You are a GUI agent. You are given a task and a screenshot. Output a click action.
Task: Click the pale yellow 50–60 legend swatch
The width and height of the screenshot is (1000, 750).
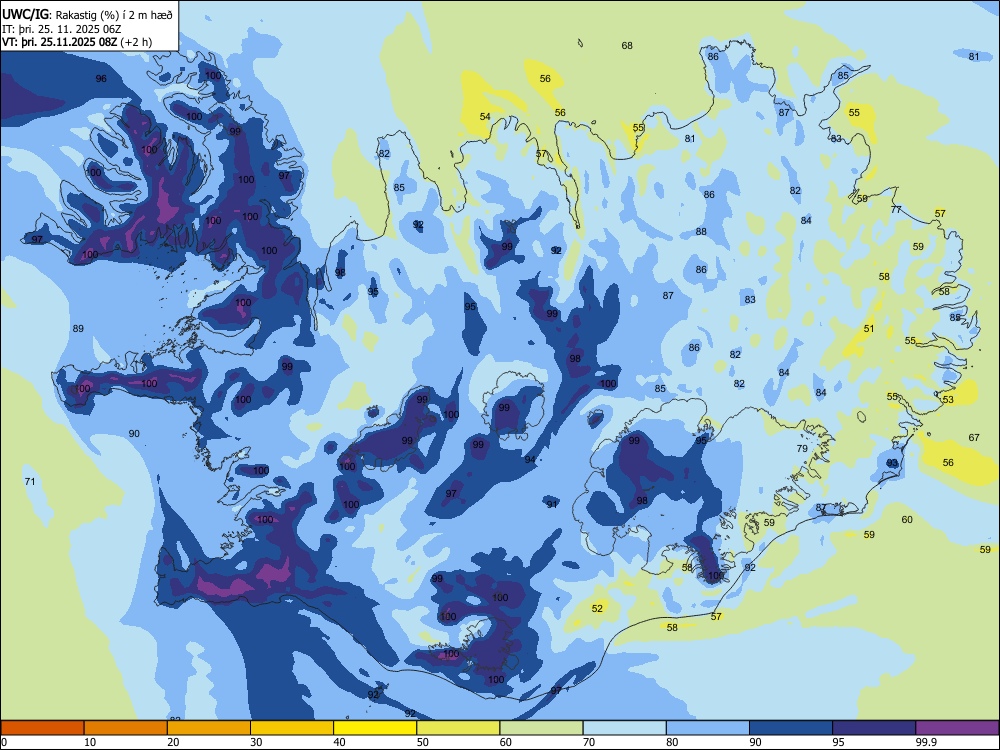[458, 728]
